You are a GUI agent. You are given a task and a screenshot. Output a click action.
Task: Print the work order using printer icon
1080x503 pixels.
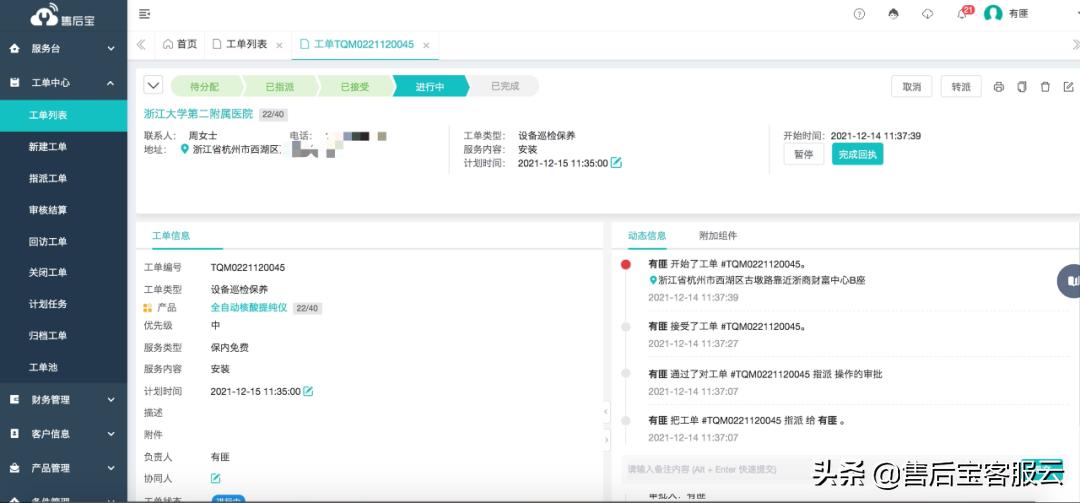999,87
